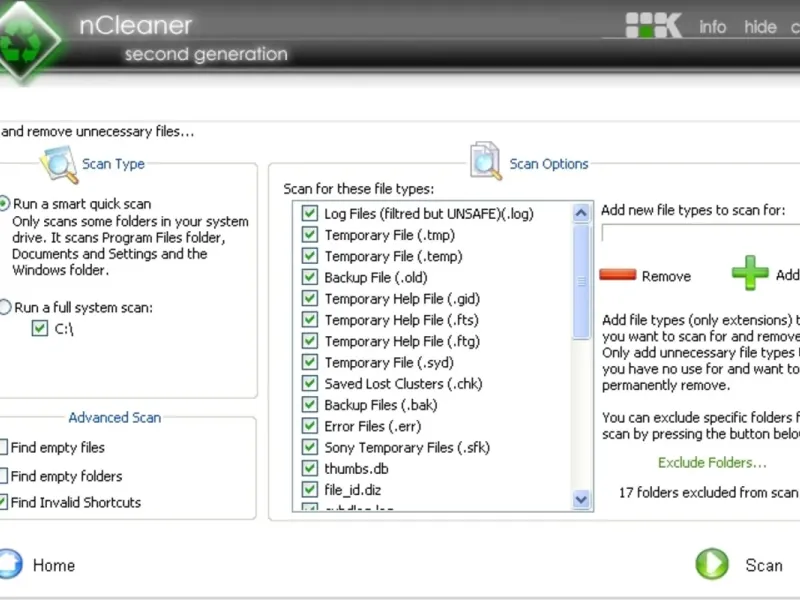The height and width of the screenshot is (600, 800).
Task: Uncheck Saved Lost Clusters (.chk)
Action: click(x=310, y=383)
